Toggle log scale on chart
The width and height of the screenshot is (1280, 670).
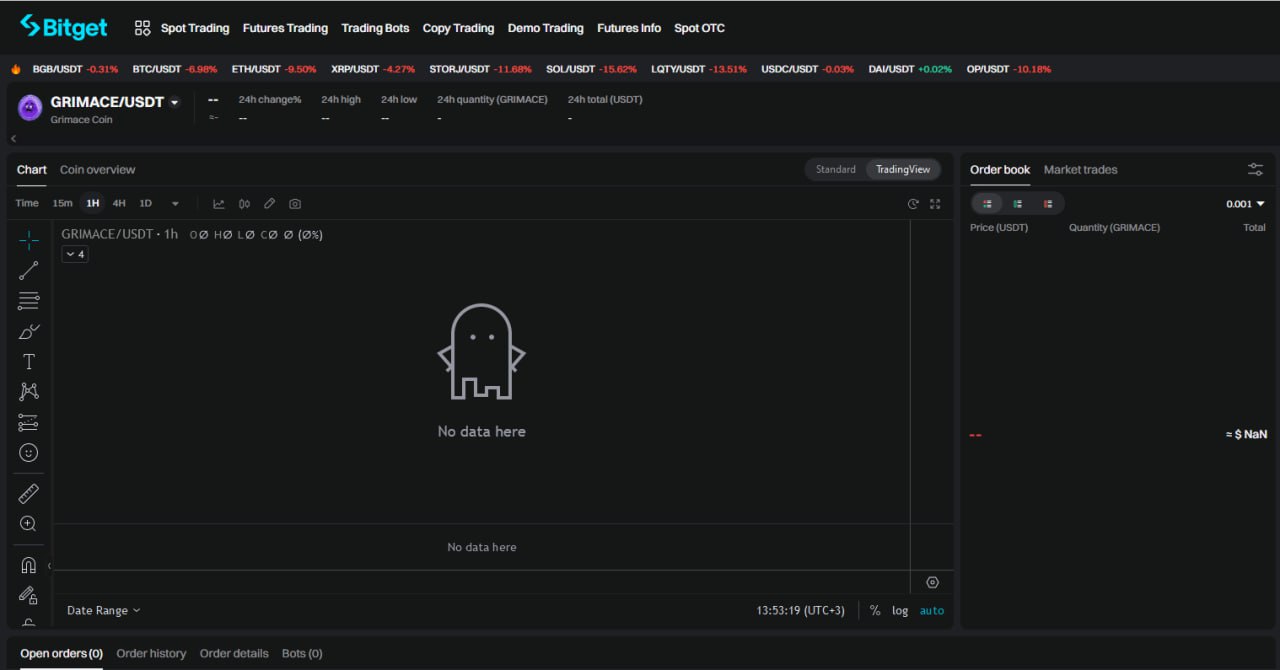click(900, 610)
